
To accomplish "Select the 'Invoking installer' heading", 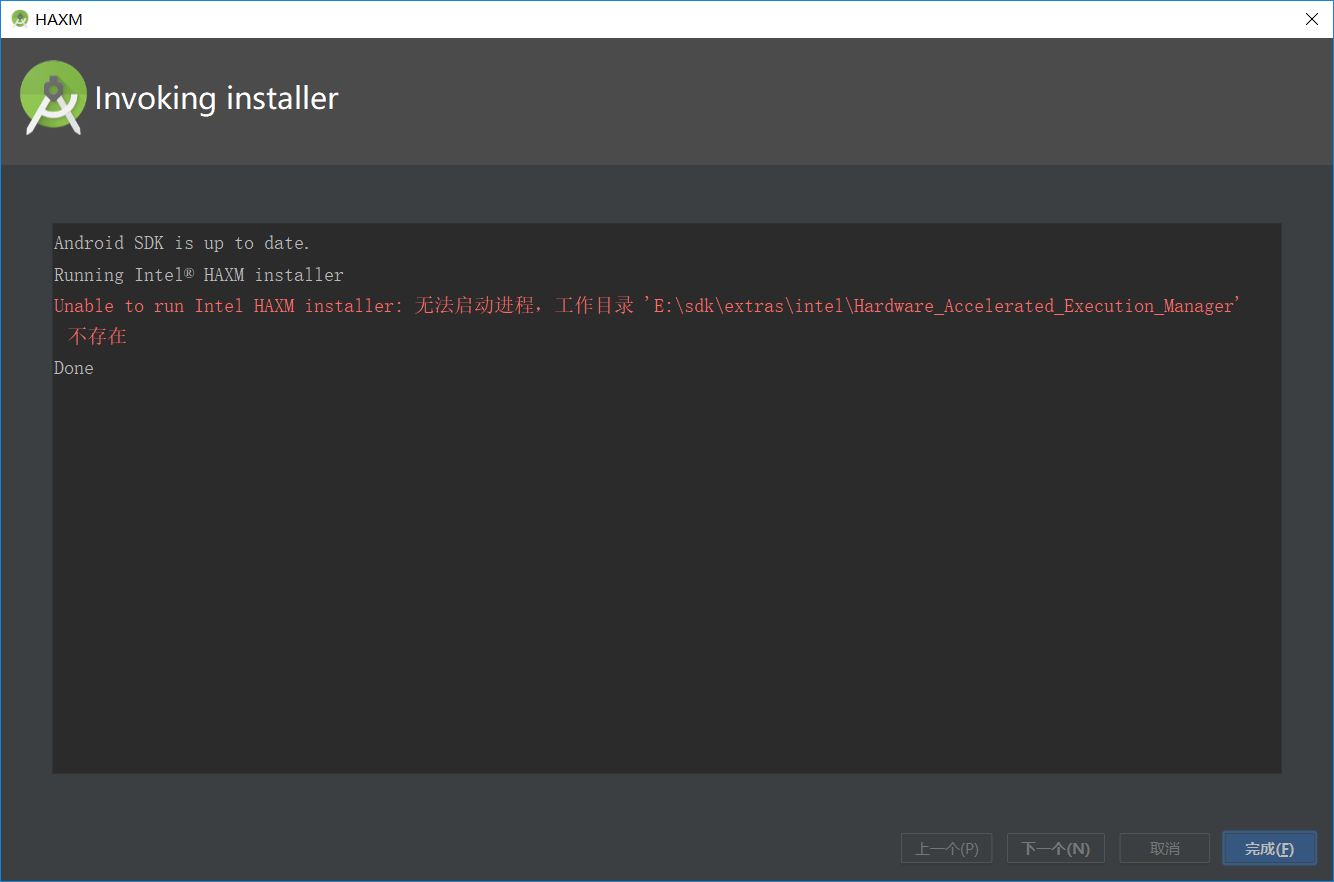I will [216, 98].
